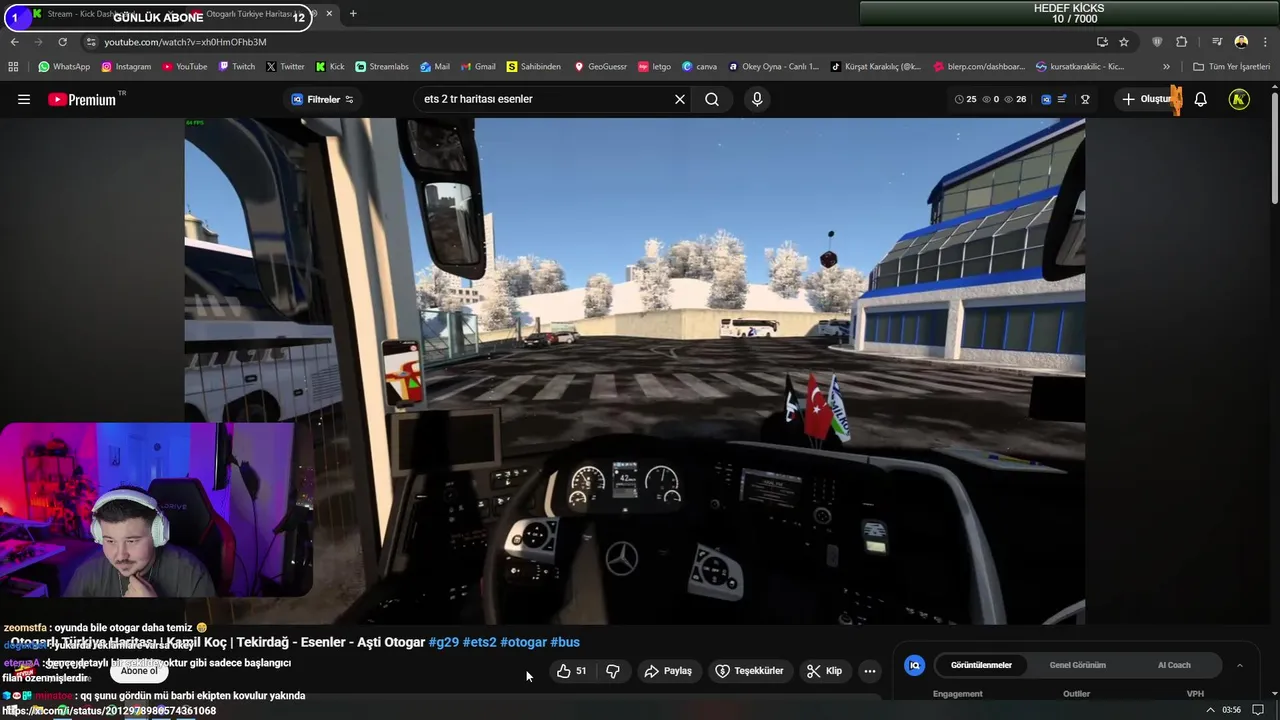Open the media control icon in Chrome toolbar

[x=1217, y=42]
